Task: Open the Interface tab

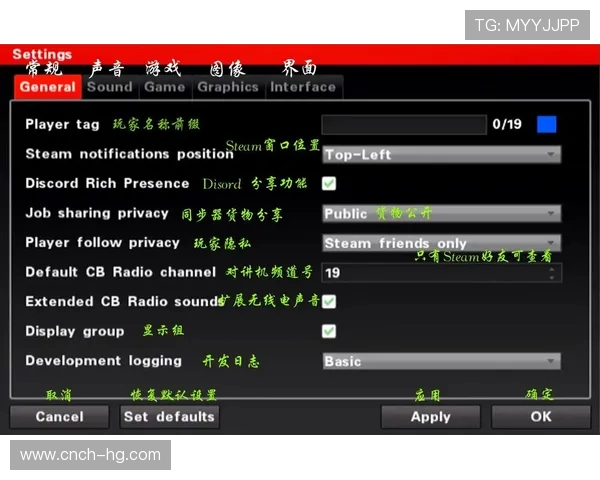Action: click(303, 87)
